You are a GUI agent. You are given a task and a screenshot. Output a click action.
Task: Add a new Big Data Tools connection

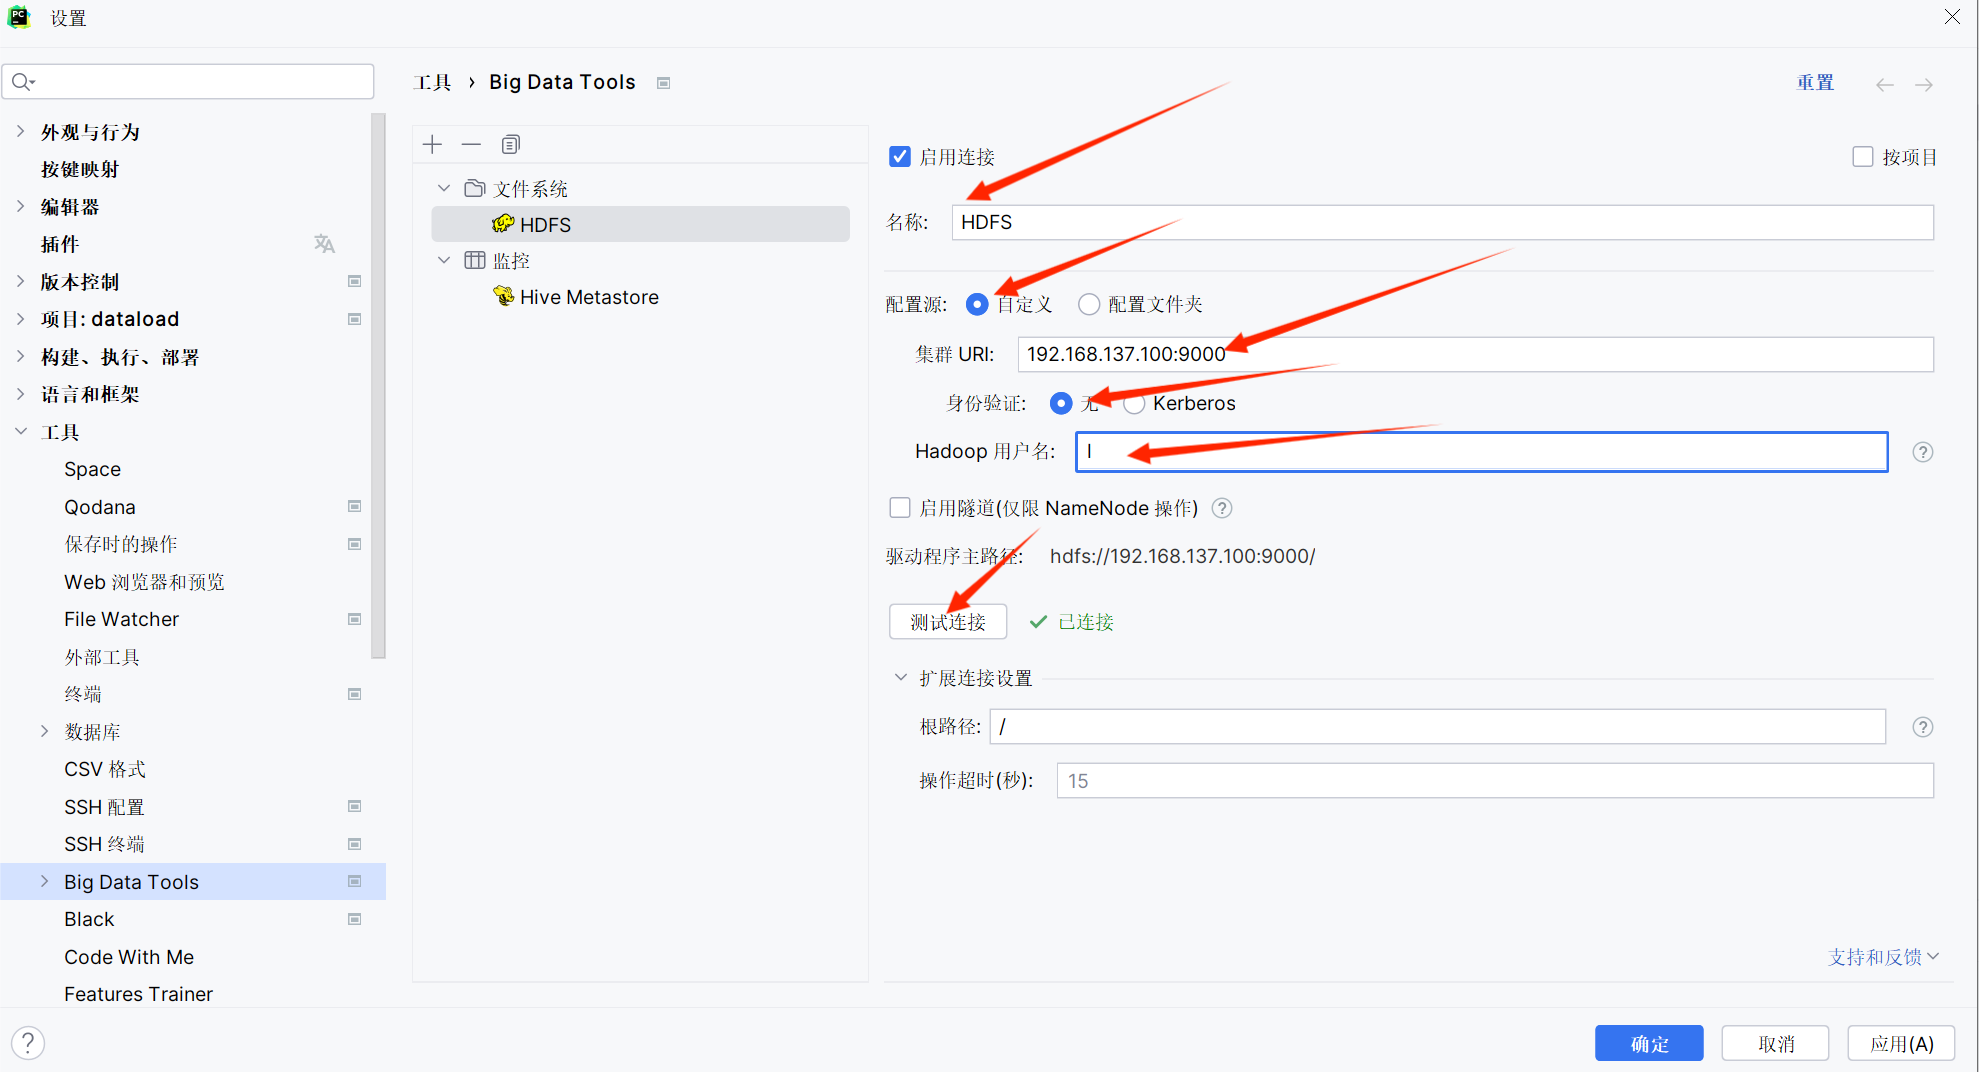tap(432, 143)
